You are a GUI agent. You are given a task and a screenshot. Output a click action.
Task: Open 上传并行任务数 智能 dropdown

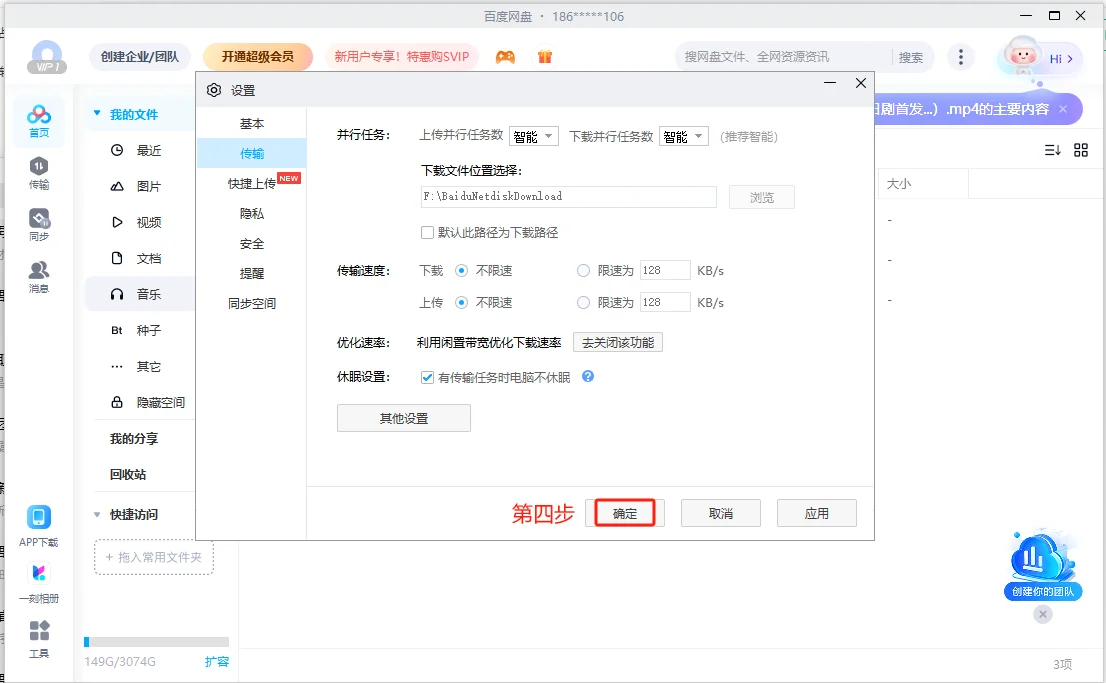tap(534, 136)
